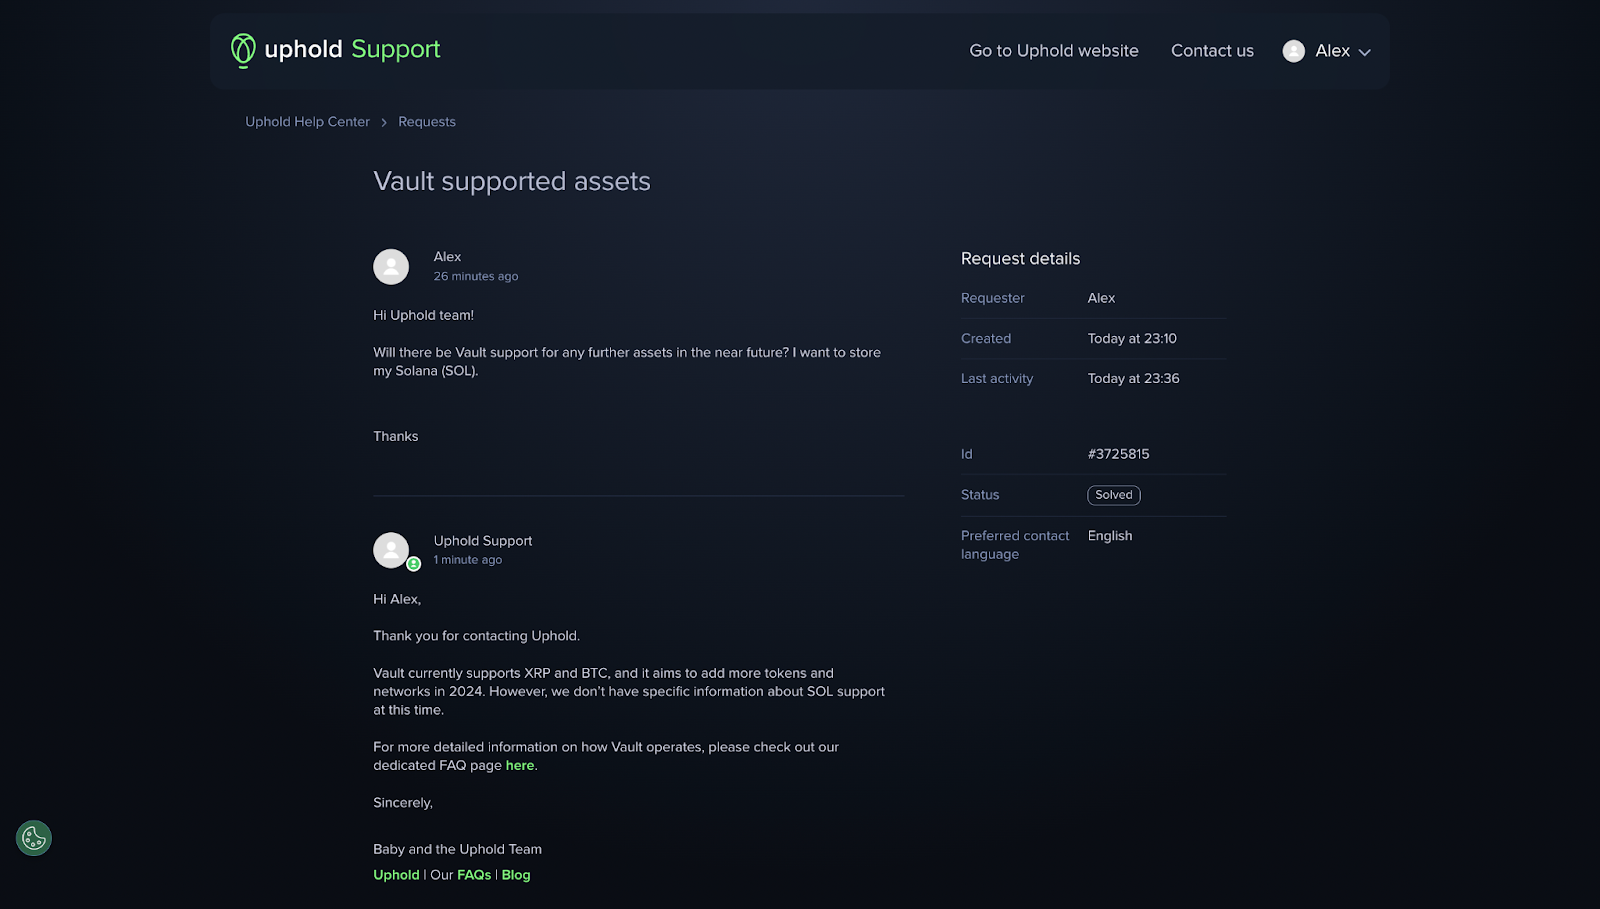Click the 'Request details' heading
This screenshot has height=909, width=1600.
point(1021,259)
